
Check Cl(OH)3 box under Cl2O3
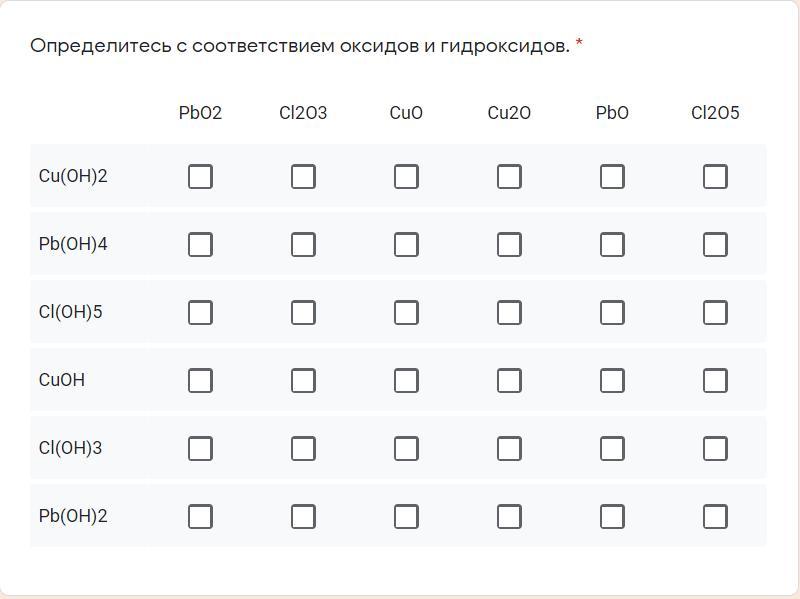tap(303, 449)
